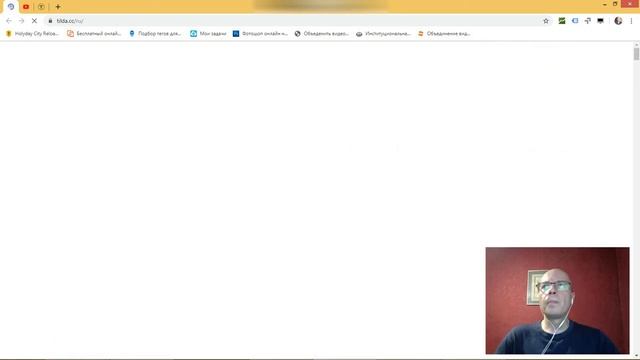Open the Объединение вид bookmark
The width and height of the screenshot is (640, 360).
444,33
